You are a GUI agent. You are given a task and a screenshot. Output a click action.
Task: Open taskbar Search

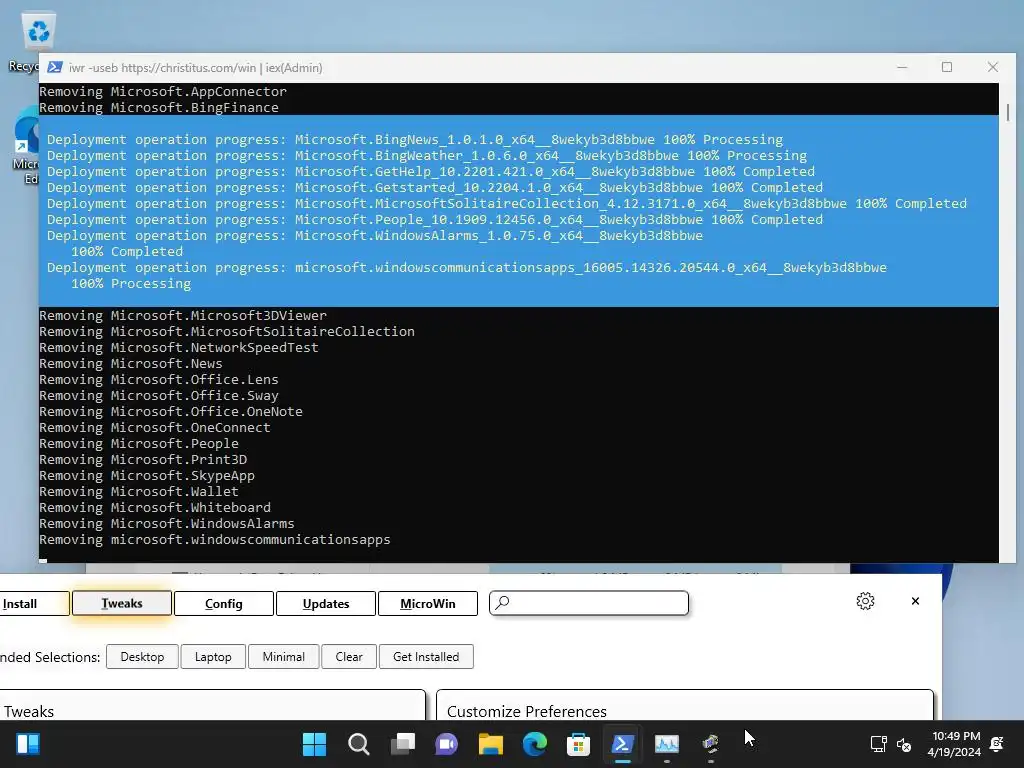359,744
